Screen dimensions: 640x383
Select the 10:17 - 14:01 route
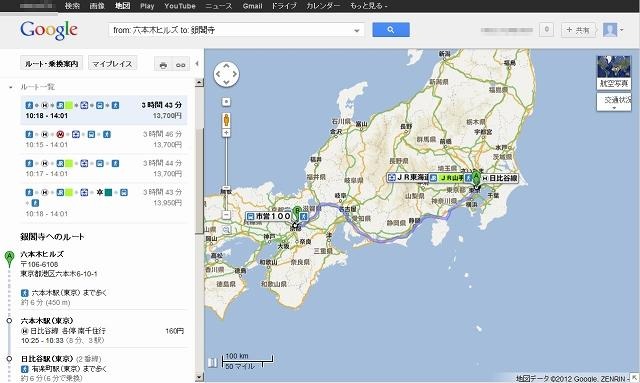[x=104, y=168]
